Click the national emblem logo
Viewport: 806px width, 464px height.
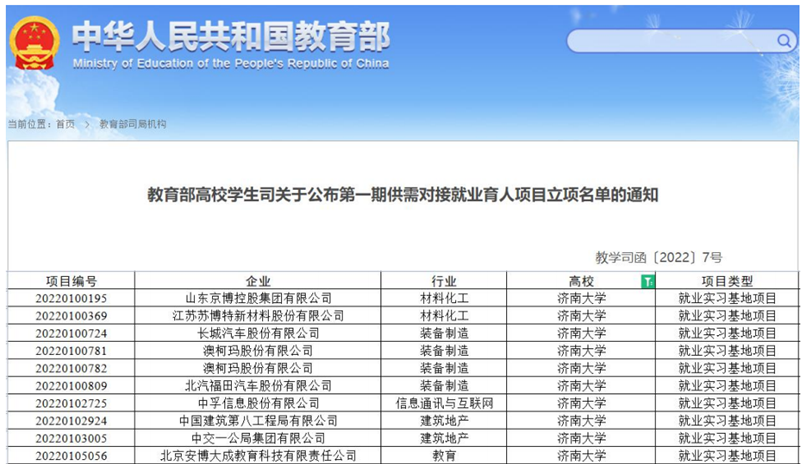(35, 42)
